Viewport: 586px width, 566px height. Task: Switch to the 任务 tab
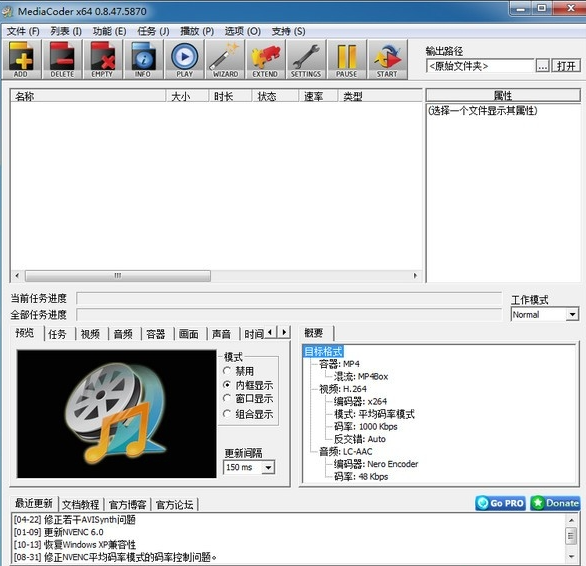click(57, 334)
